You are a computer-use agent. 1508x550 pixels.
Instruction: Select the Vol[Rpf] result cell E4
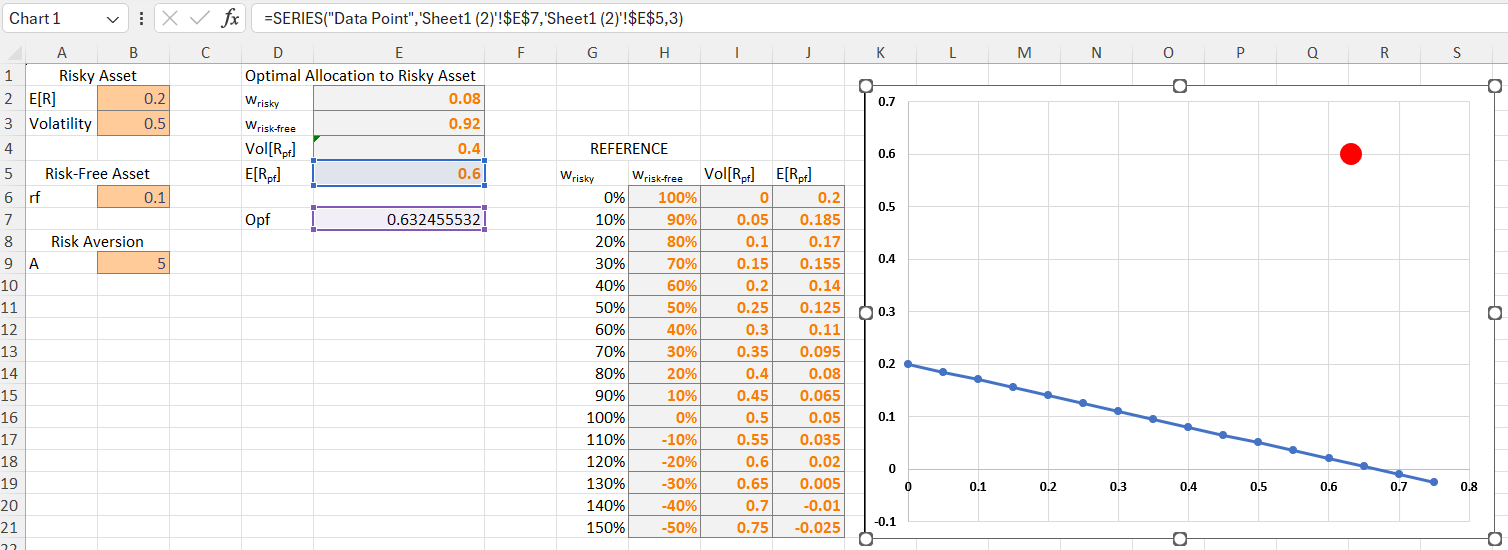(399, 148)
